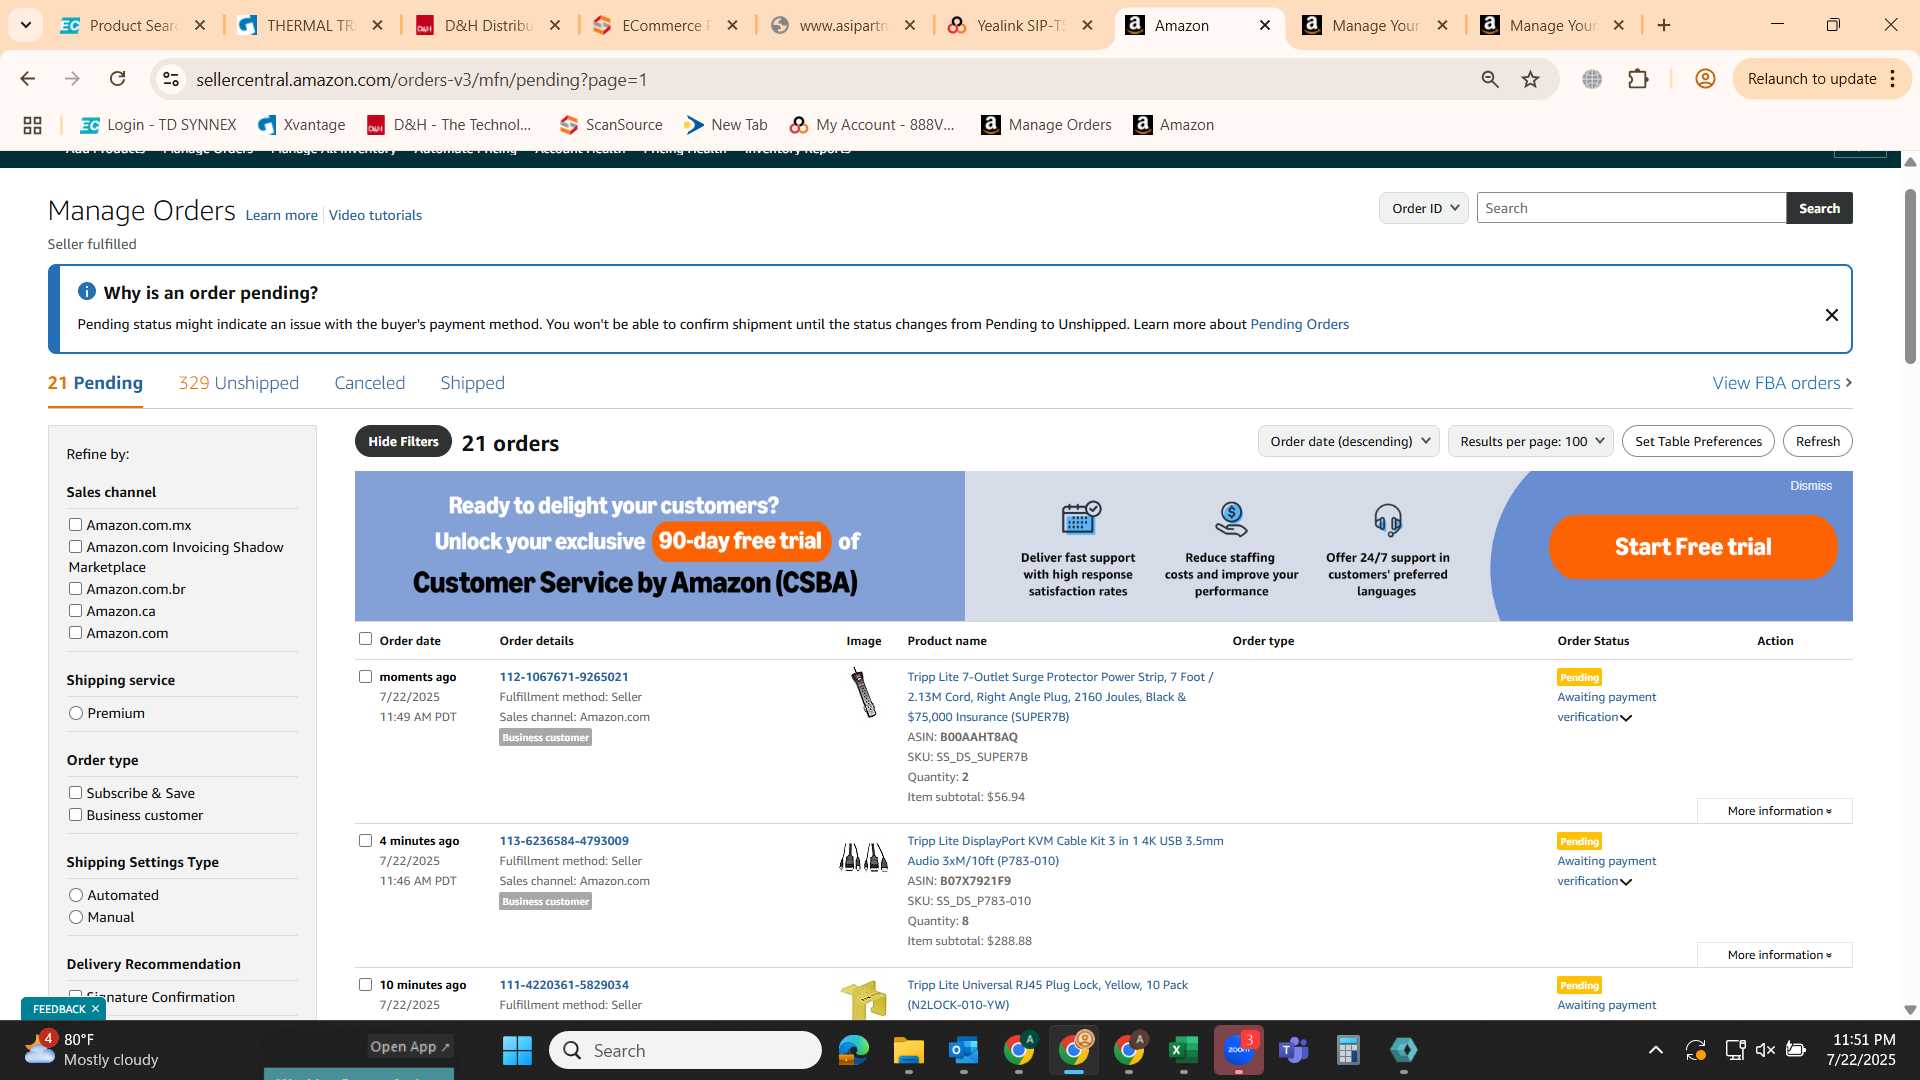The height and width of the screenshot is (1080, 1920).
Task: Open File Explorer from the taskbar
Action: pyautogui.click(x=908, y=1050)
